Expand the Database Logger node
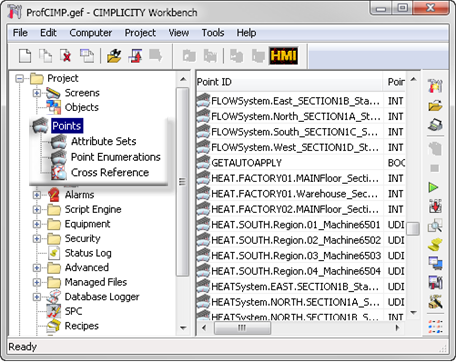This screenshot has height=362, width=457. pyautogui.click(x=37, y=297)
